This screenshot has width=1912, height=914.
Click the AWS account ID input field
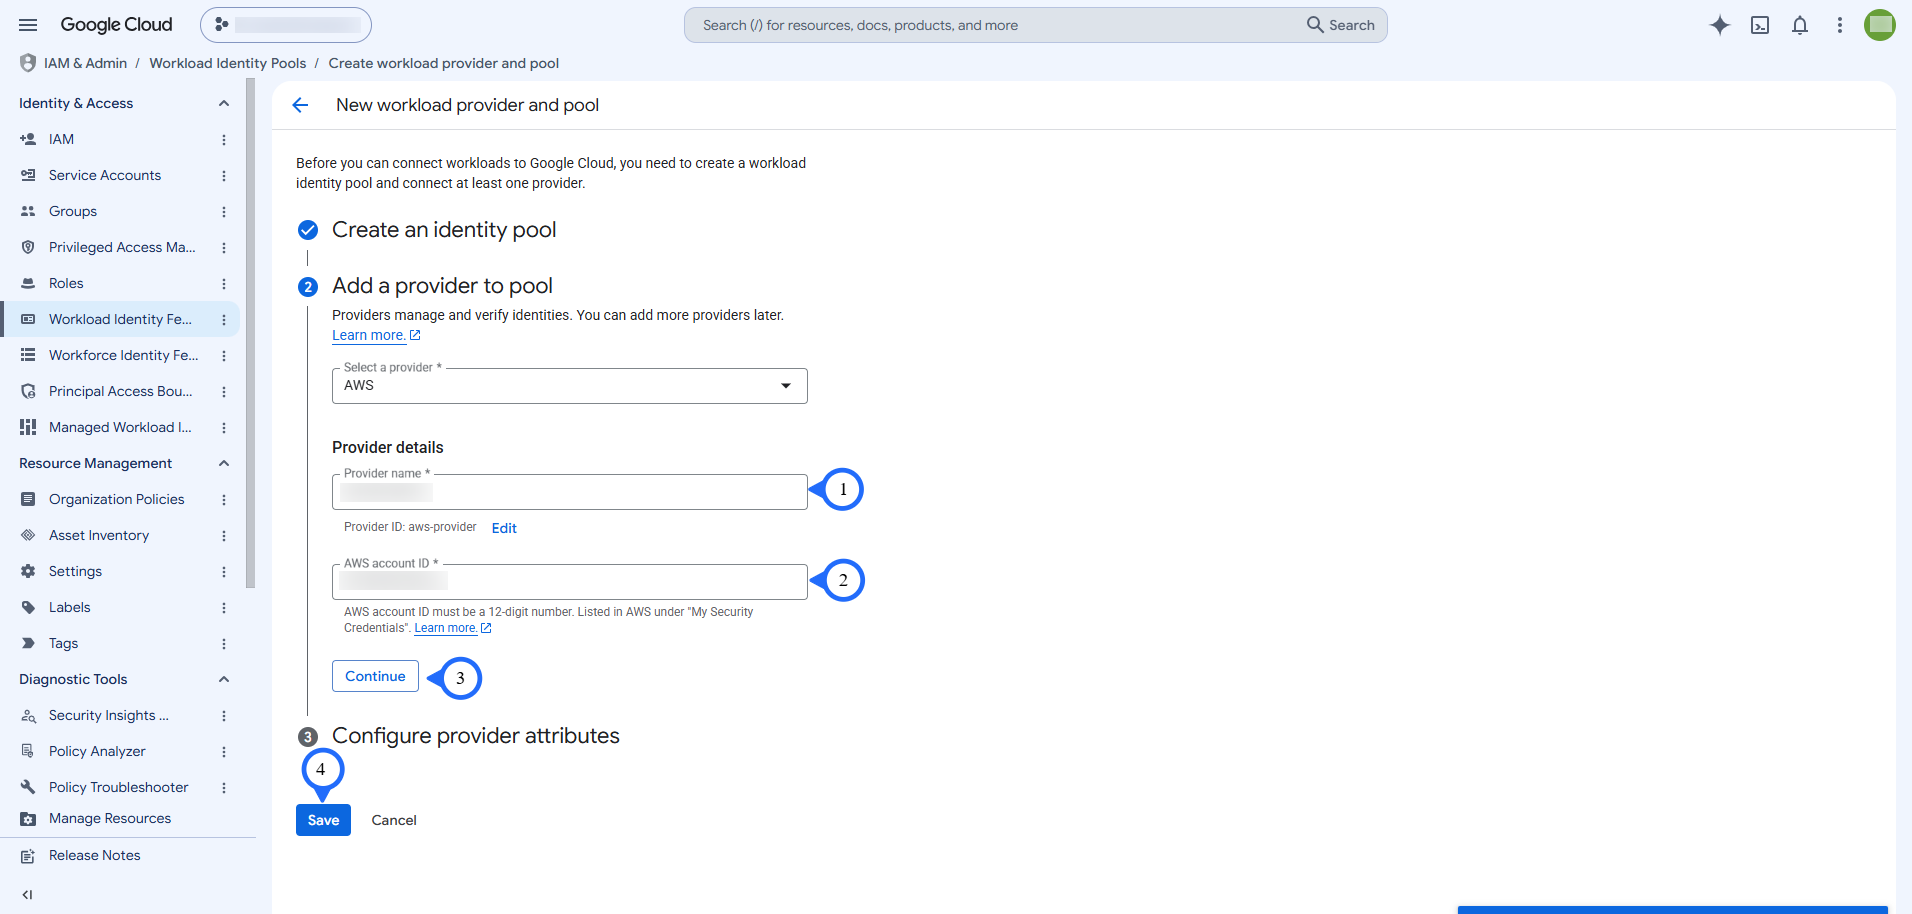click(570, 582)
